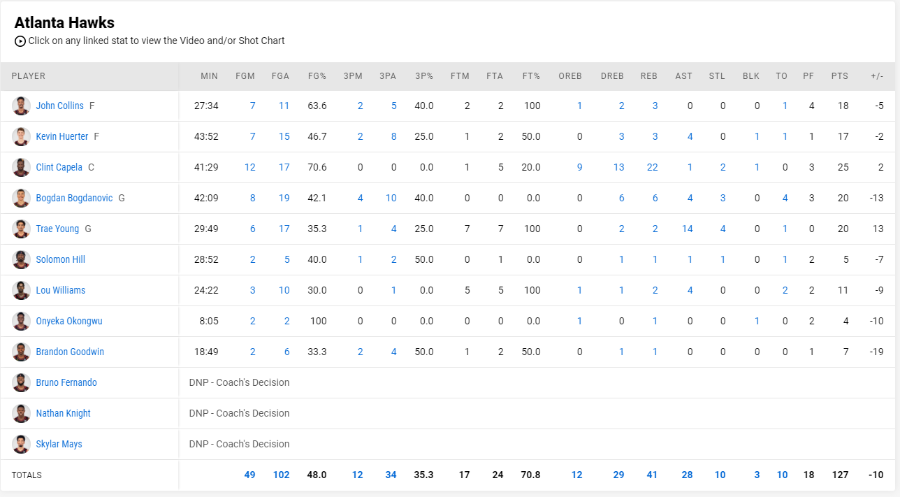View Trae Young's 14 assists video
This screenshot has width=900, height=497.
[x=687, y=228]
